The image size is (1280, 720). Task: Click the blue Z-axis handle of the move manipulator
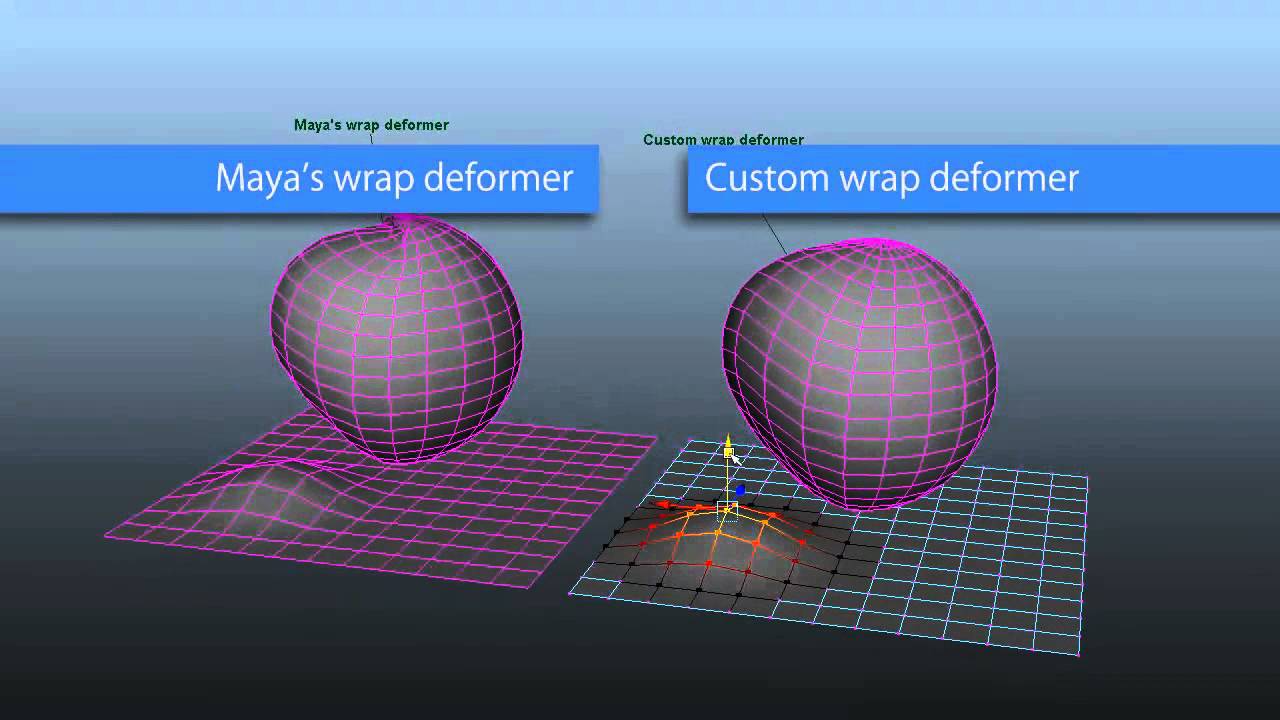[740, 491]
